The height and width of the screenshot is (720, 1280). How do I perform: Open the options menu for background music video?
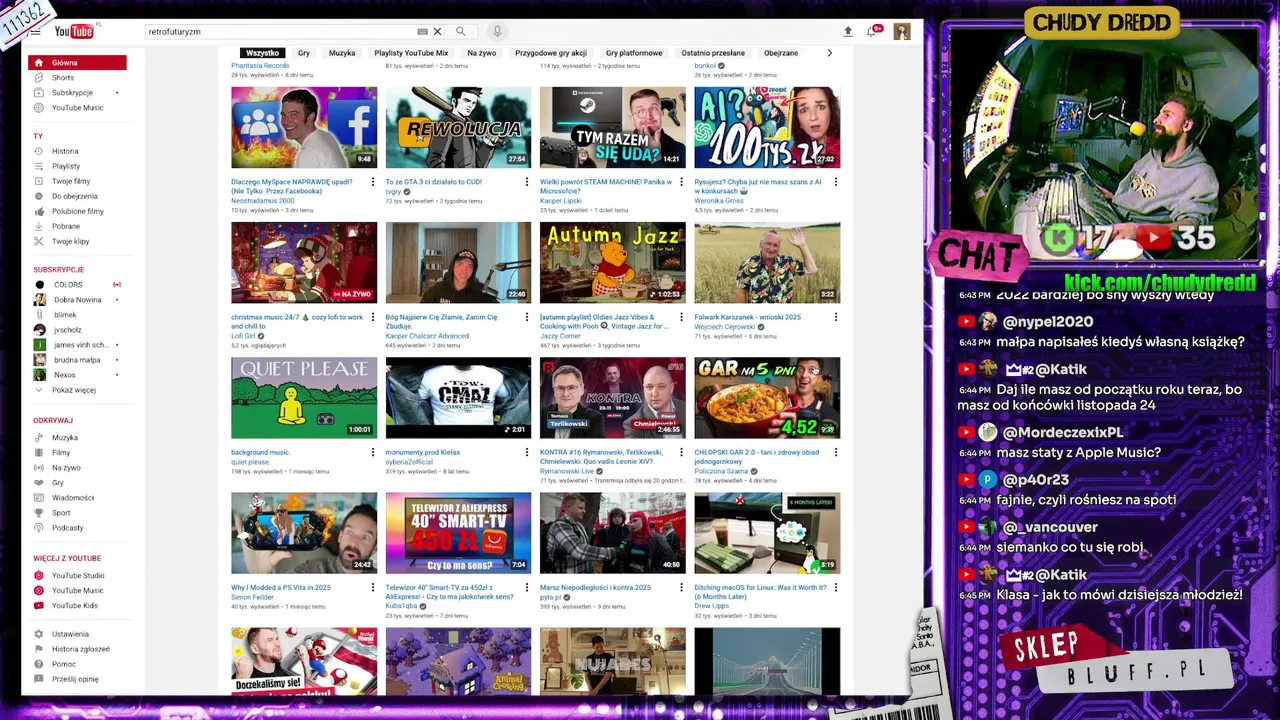point(372,452)
